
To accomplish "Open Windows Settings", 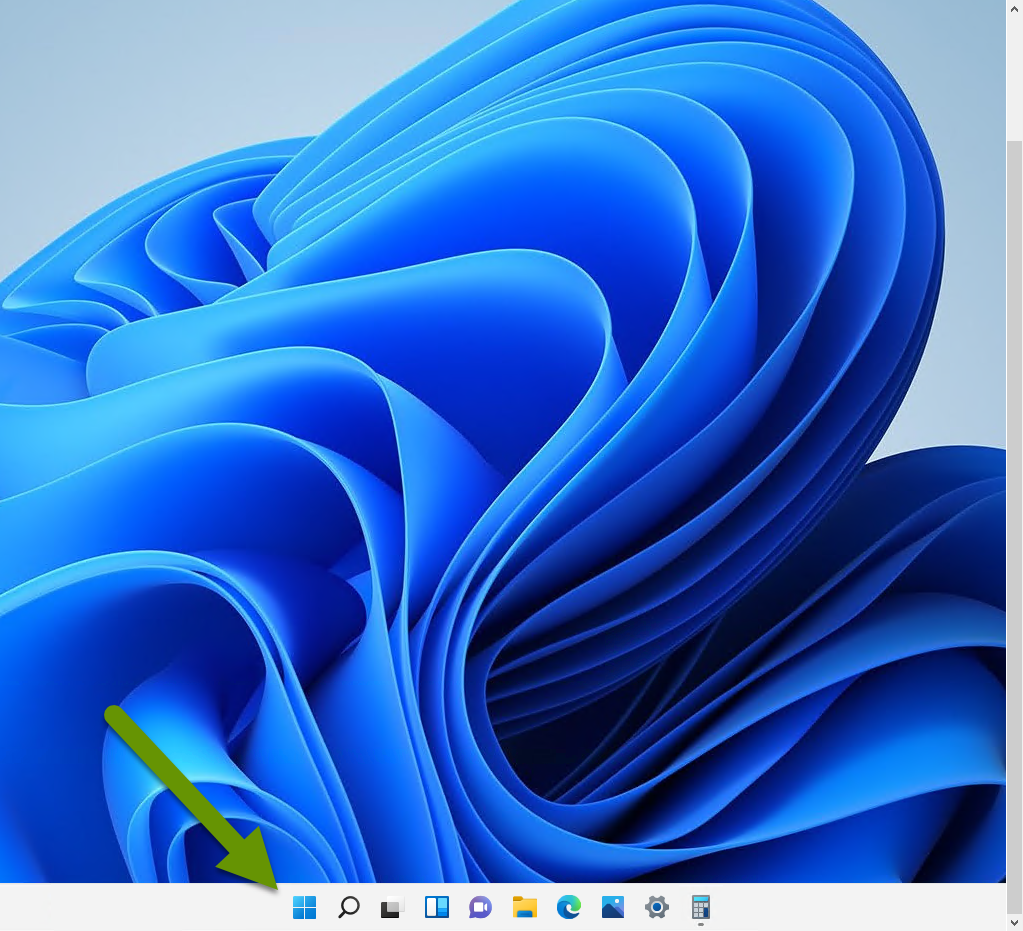I will pos(656,908).
